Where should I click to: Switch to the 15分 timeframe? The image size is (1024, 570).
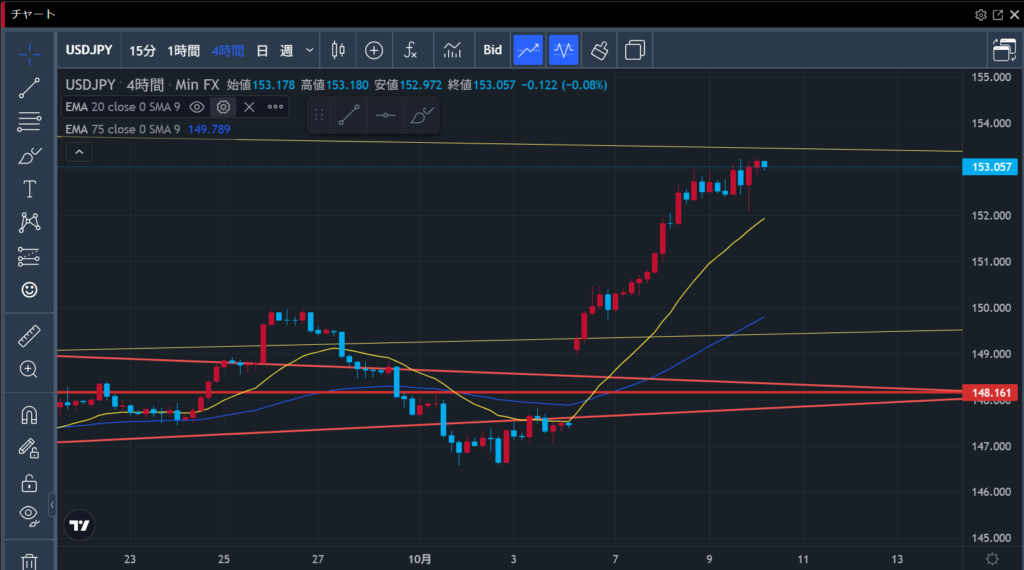click(142, 50)
